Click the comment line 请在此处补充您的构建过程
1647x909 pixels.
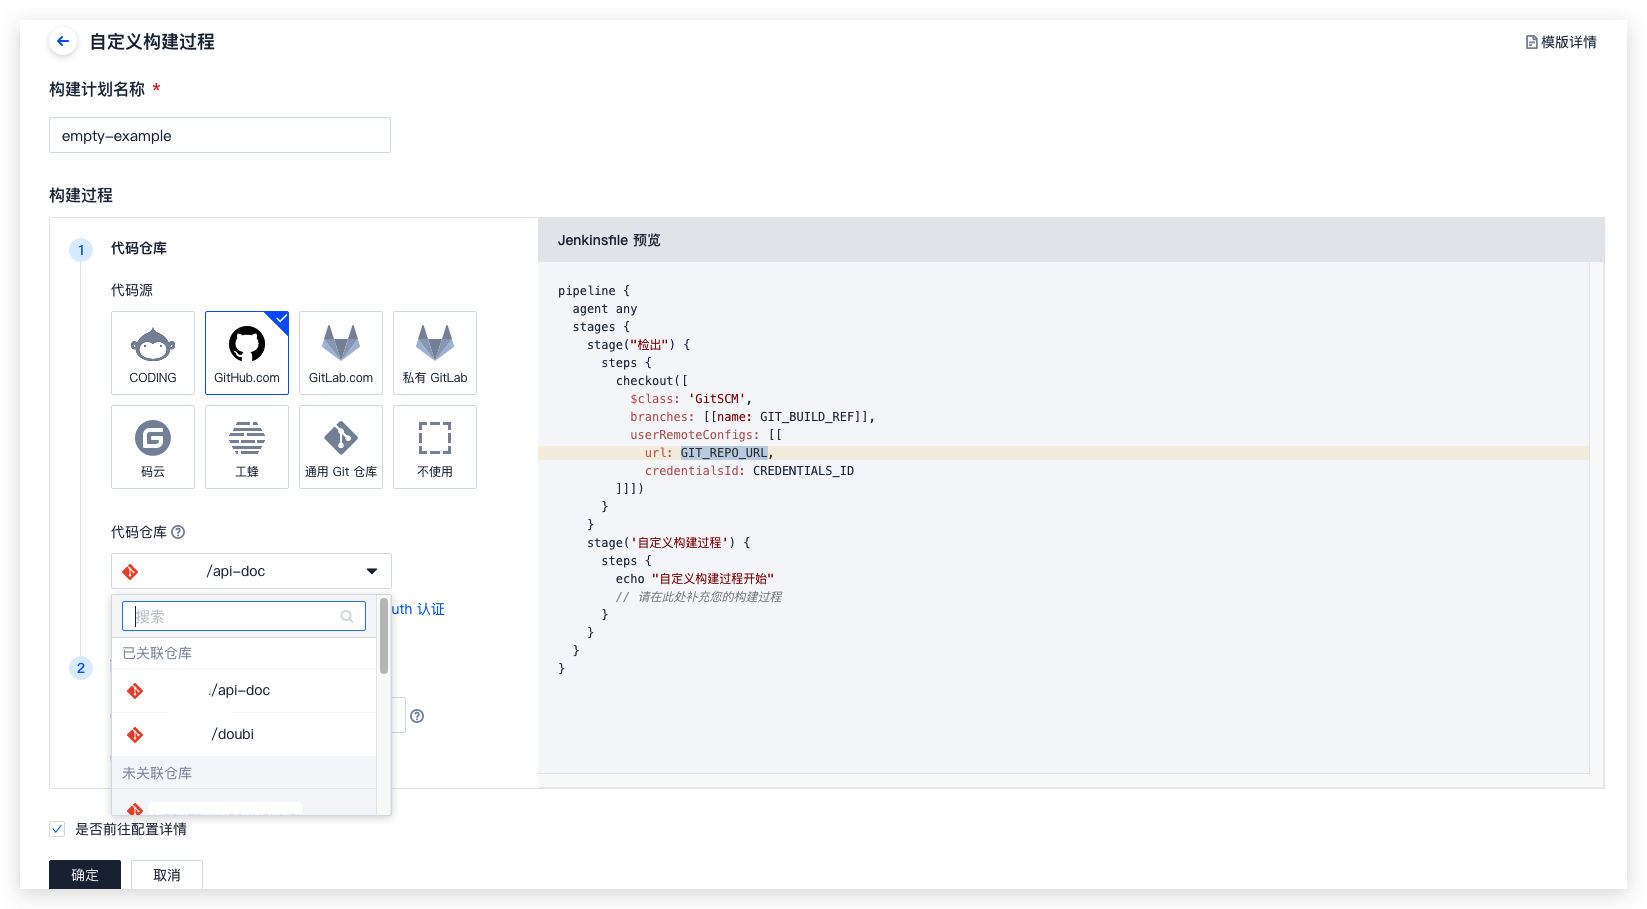tap(699, 597)
